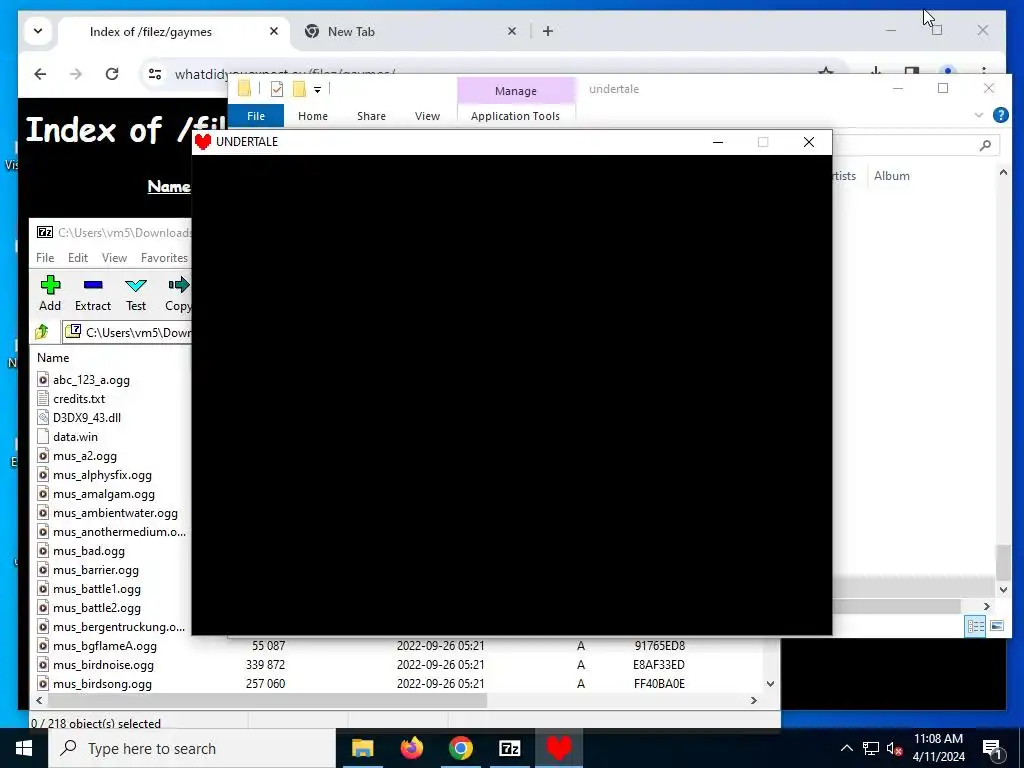The image size is (1024, 768).
Task: Close the New Tab Chrome tab
Action: tap(512, 31)
